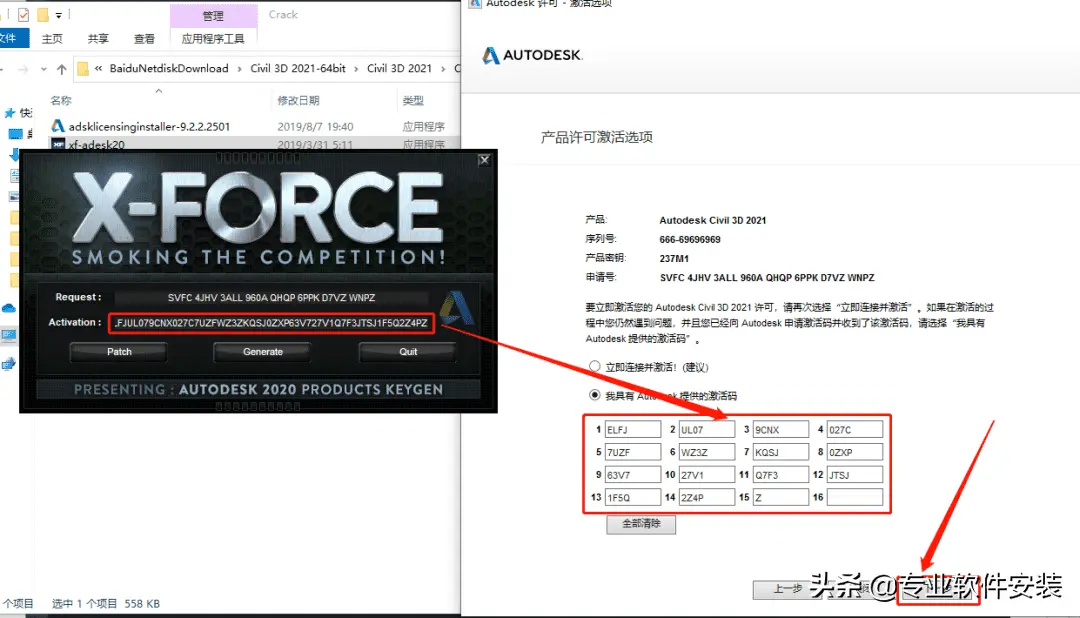Click the Autodesk logo inside X-Force window
Viewport: 1080px width, 618px height.
(x=457, y=307)
